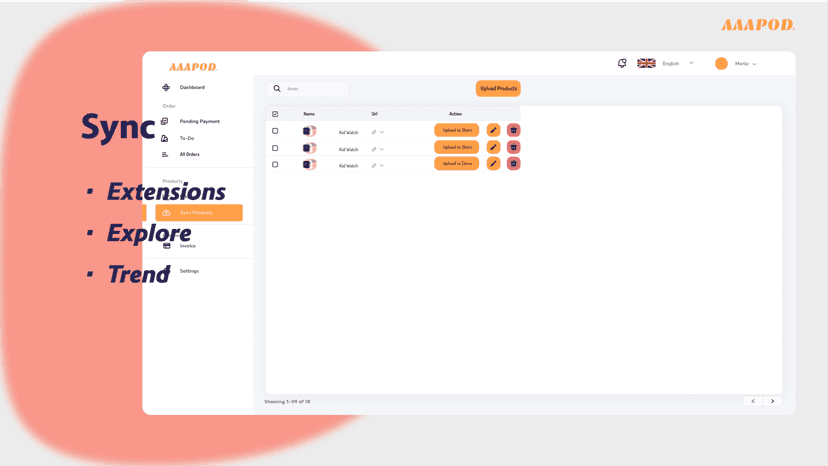The width and height of the screenshot is (828, 466).
Task: Click the Upload Products button
Action: [x=498, y=88]
